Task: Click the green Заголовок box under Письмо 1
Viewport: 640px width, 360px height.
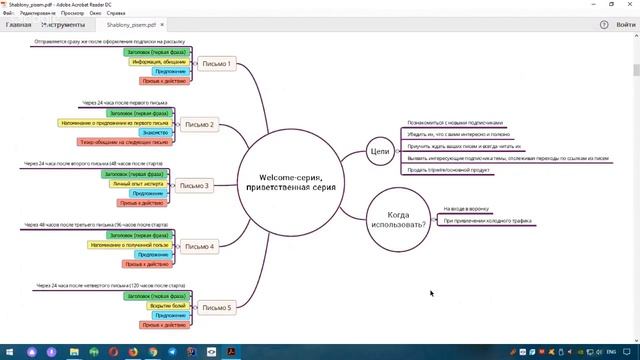Action: pos(156,52)
